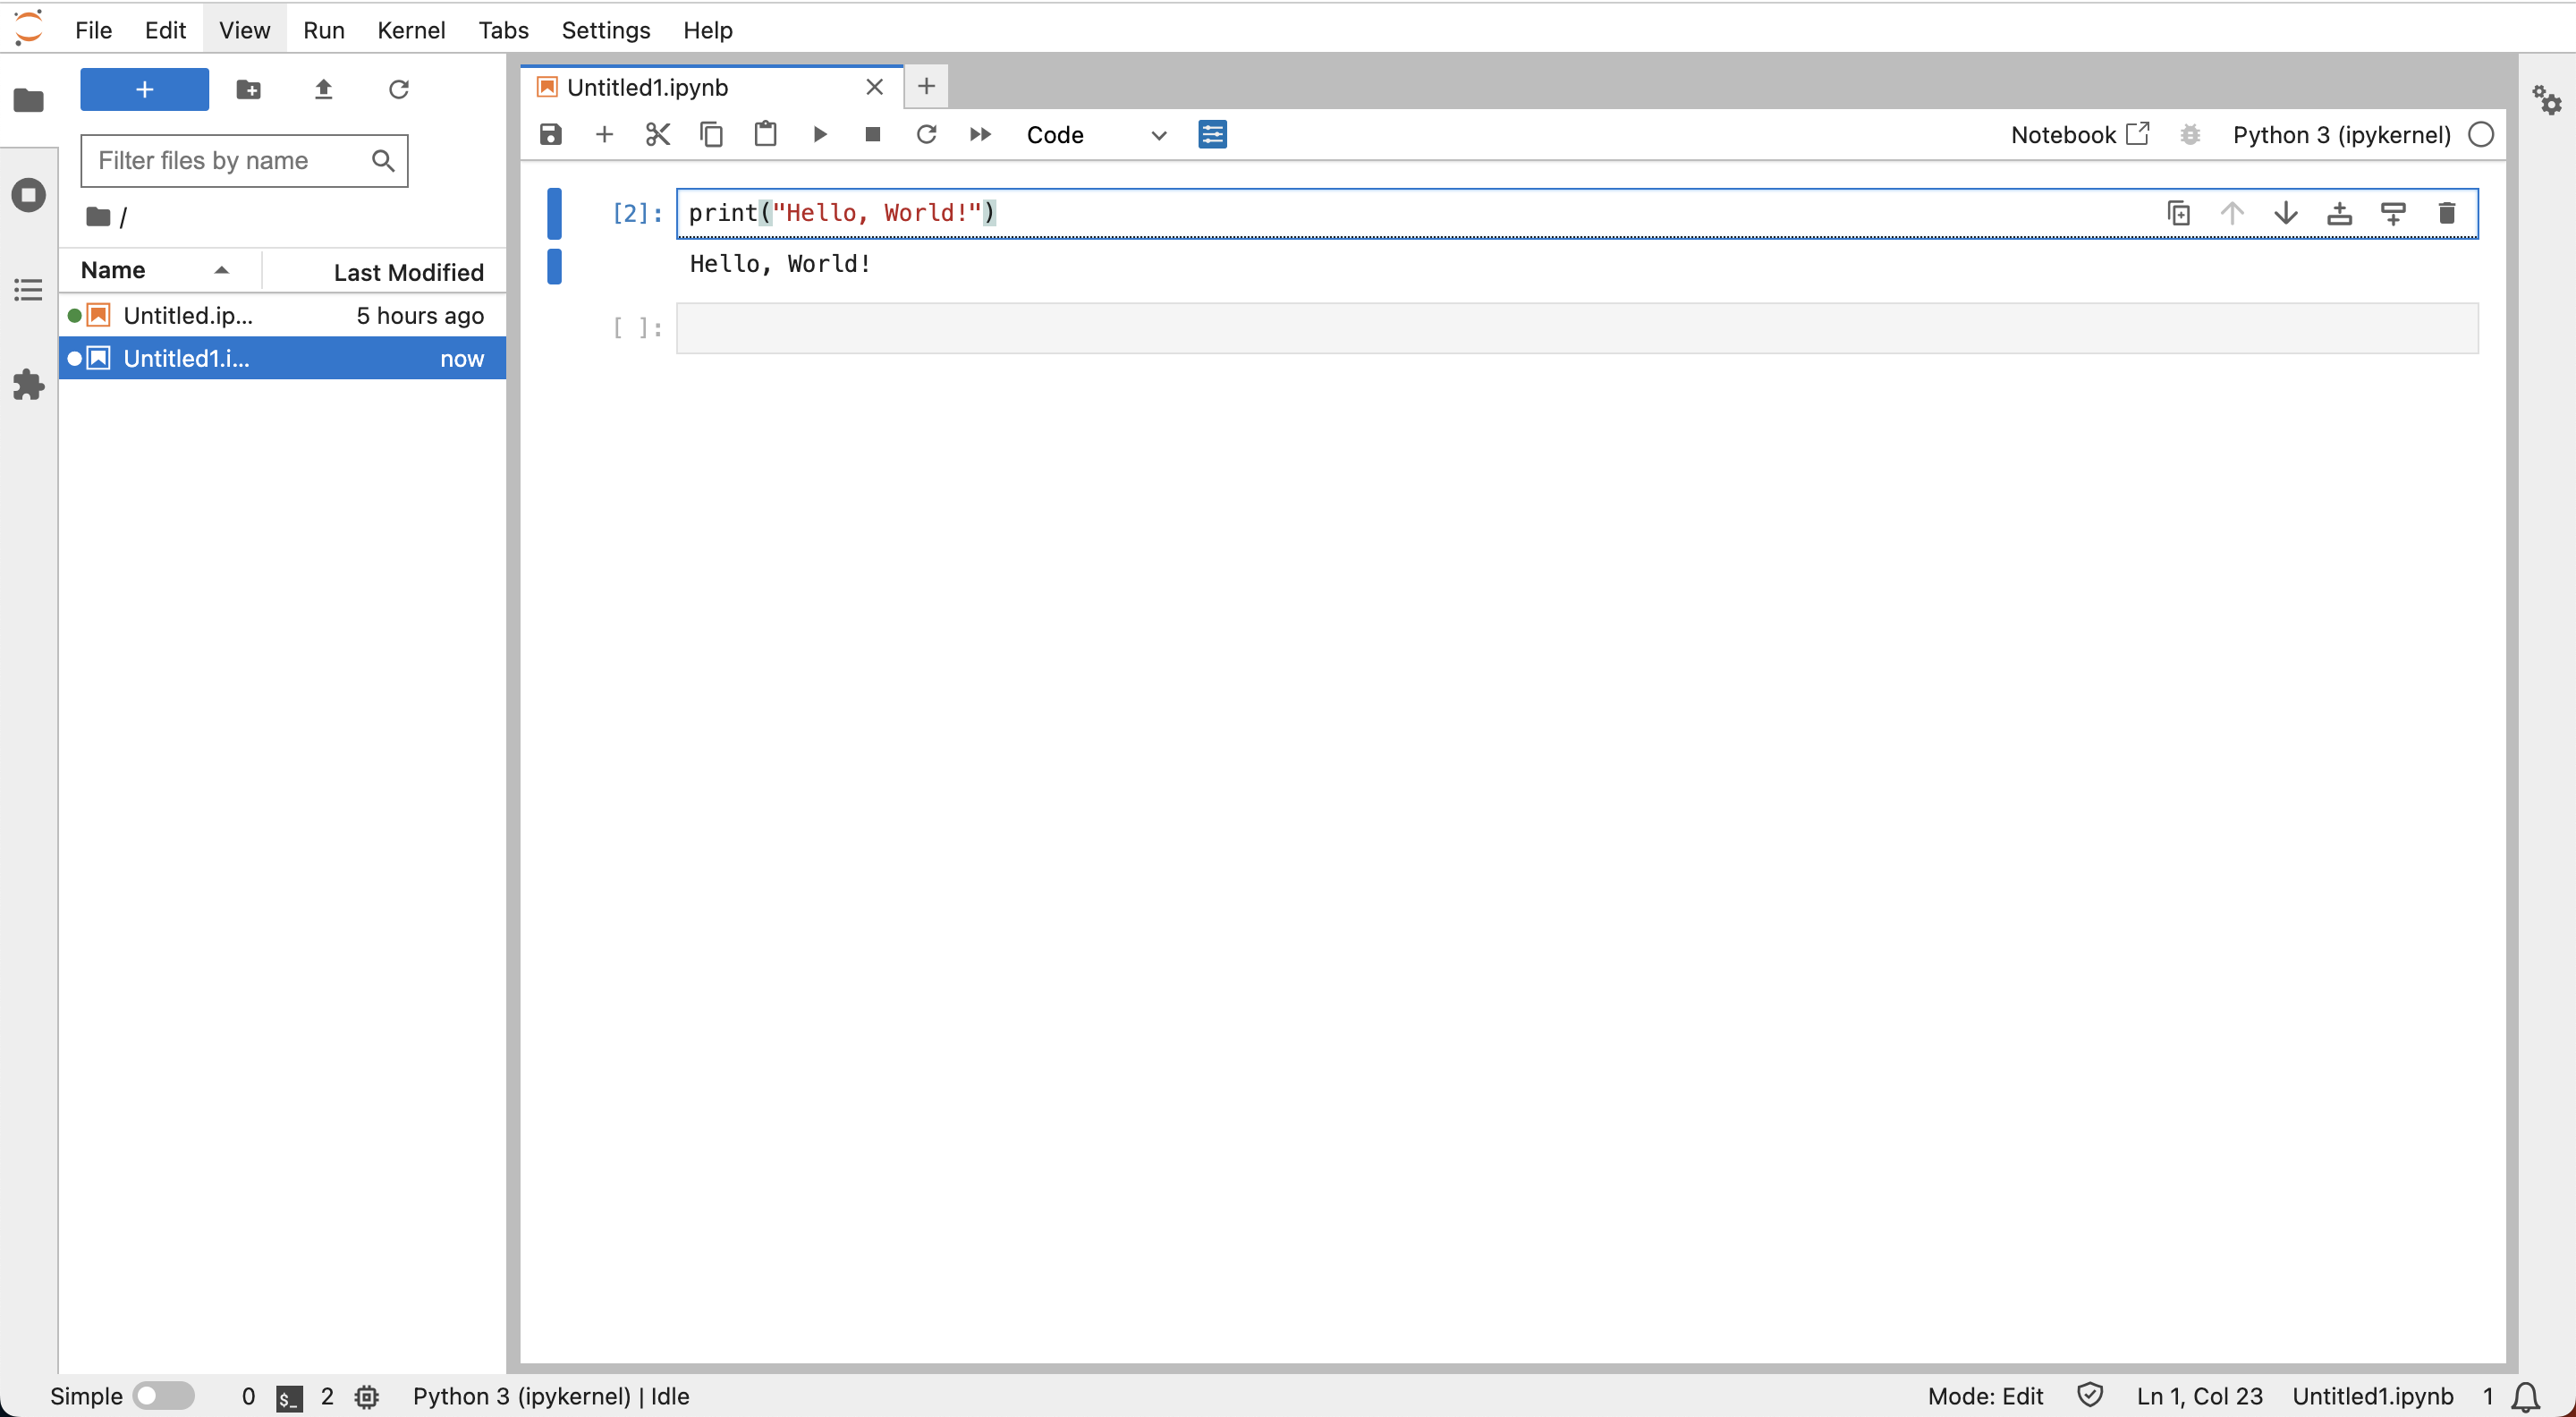Move the cell down with the arrow icon
The width and height of the screenshot is (2576, 1417).
pyautogui.click(x=2285, y=213)
